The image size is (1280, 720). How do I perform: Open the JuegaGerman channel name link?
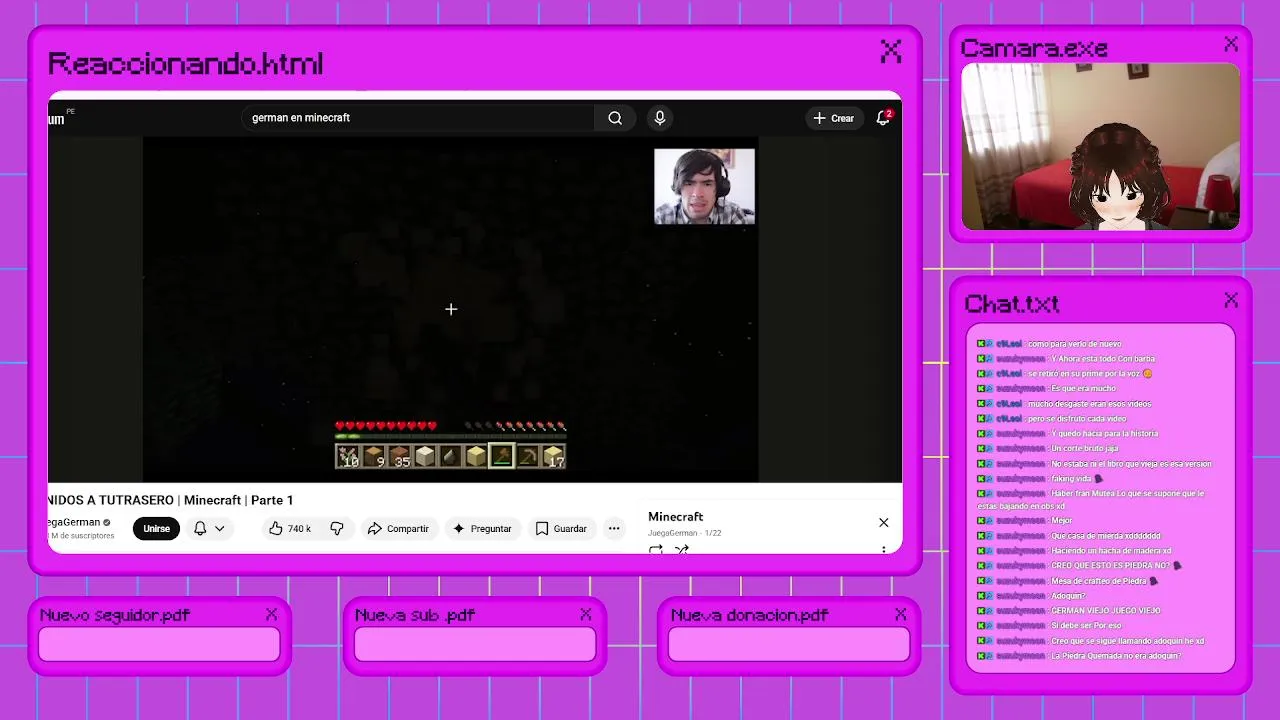74,522
